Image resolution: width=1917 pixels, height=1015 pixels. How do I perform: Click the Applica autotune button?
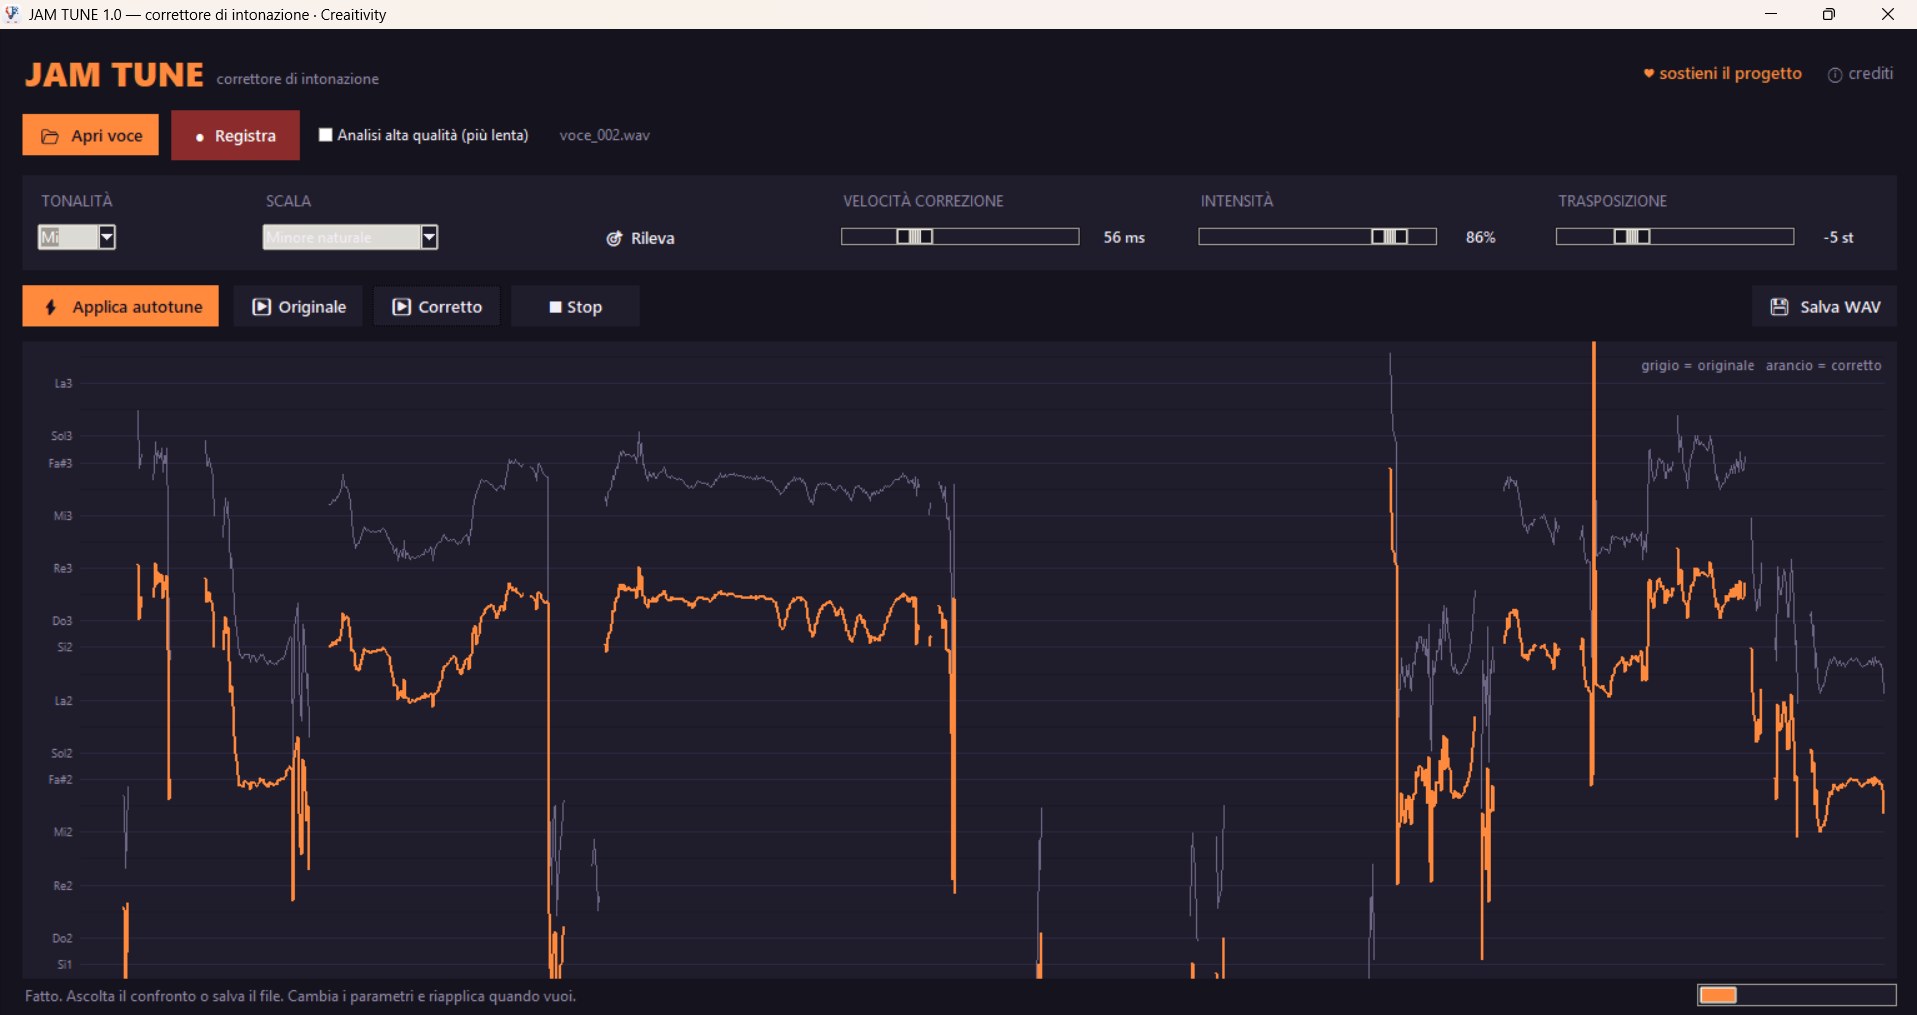120,306
